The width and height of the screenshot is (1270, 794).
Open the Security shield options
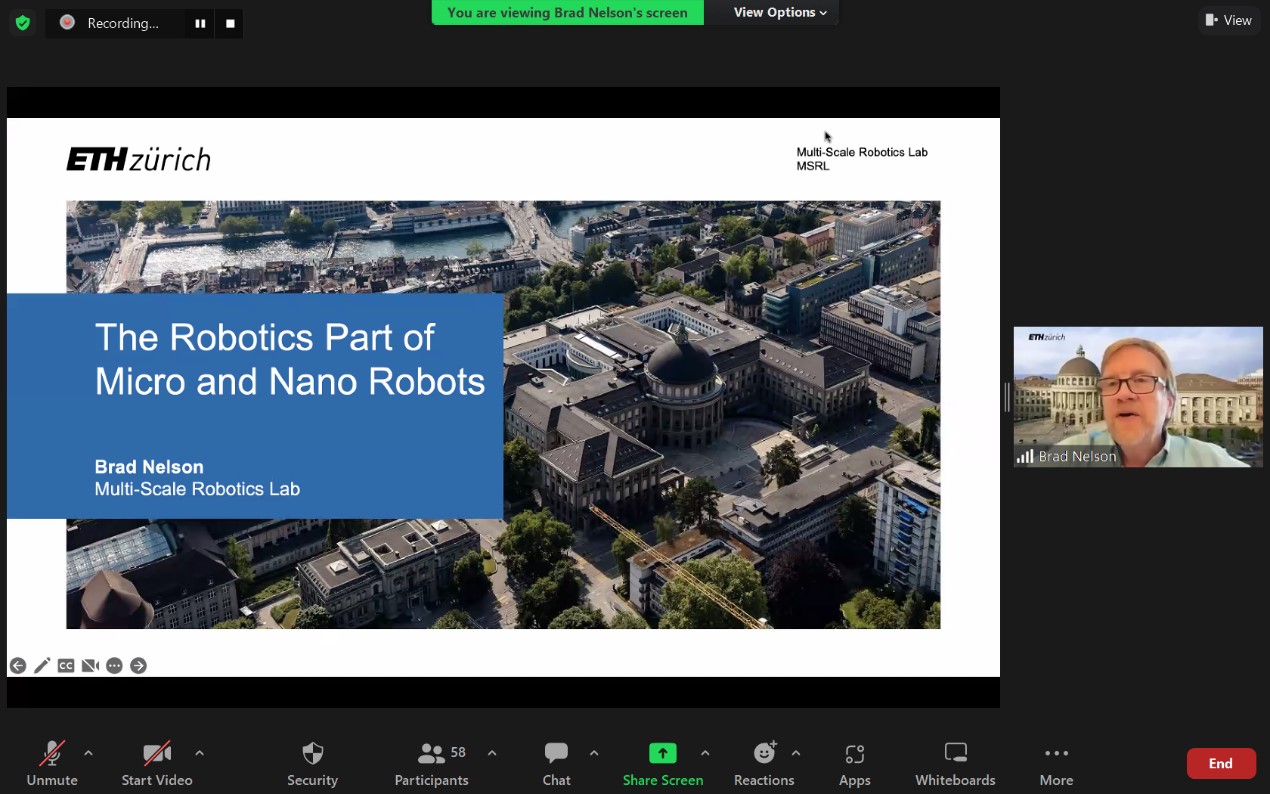[x=312, y=763]
